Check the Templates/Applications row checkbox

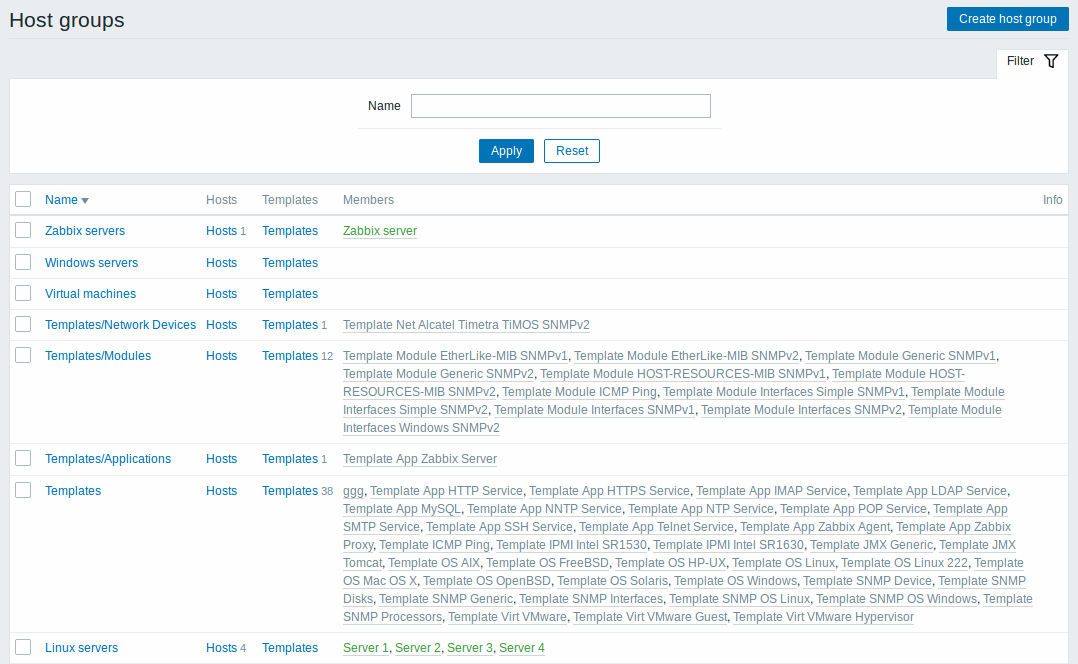coord(23,458)
